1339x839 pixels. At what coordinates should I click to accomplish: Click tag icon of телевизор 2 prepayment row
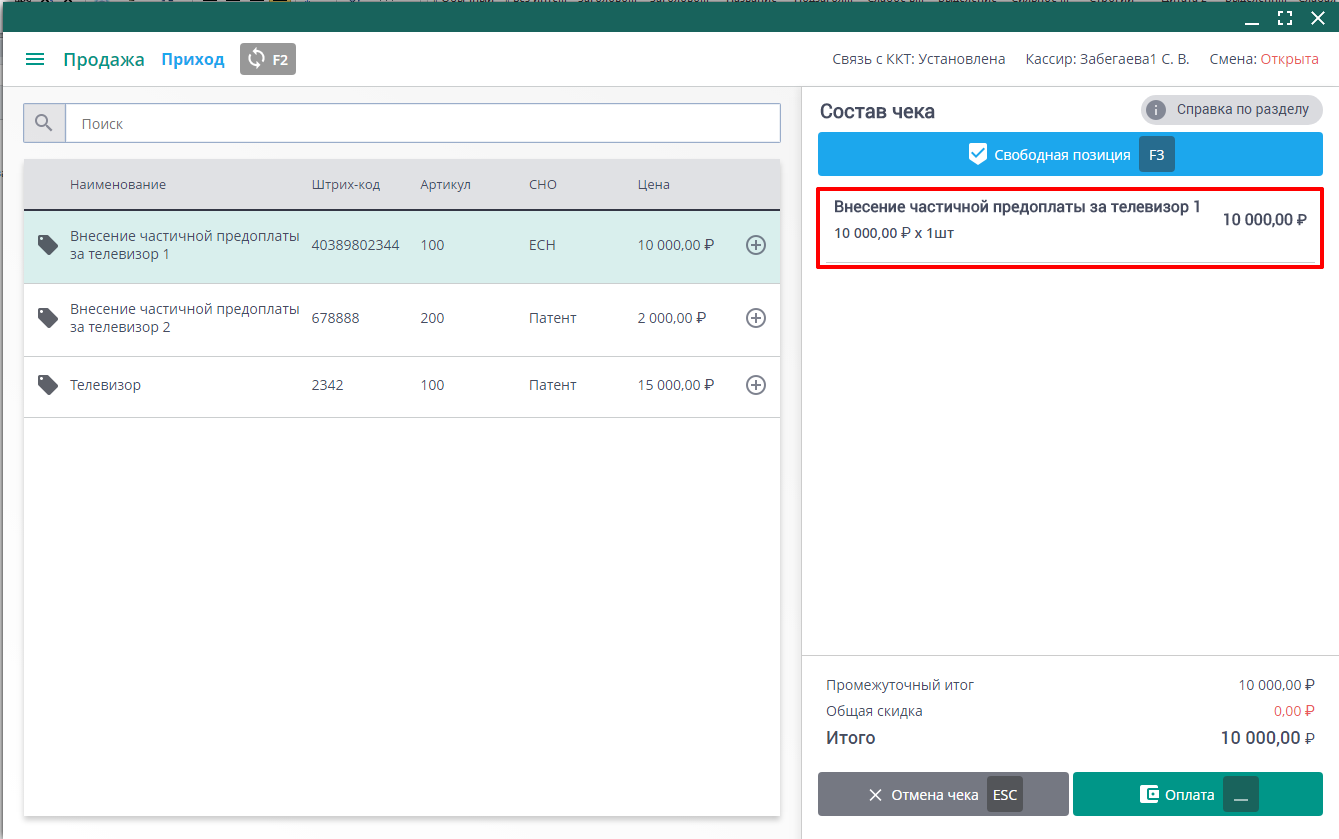click(x=48, y=318)
